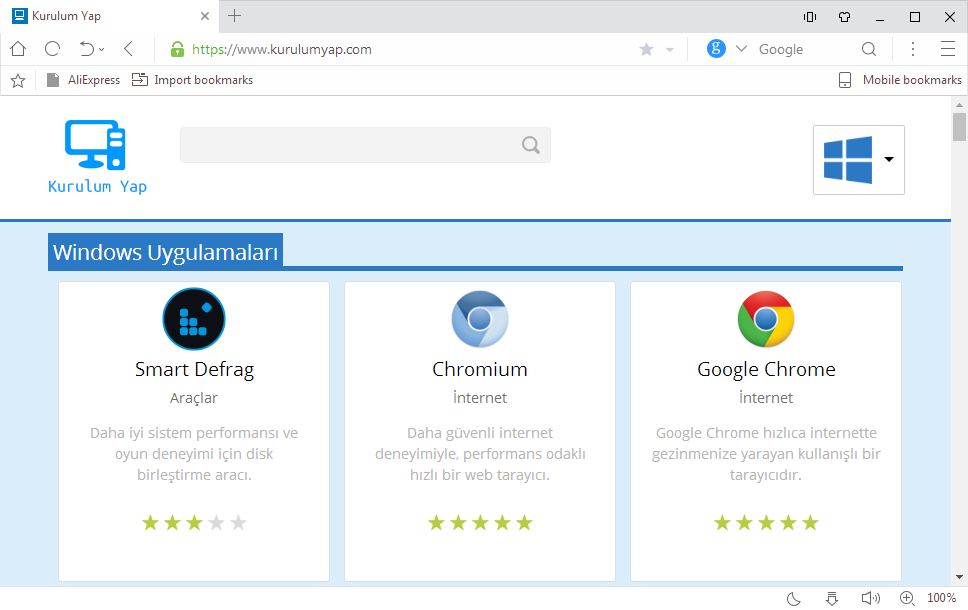Navigate back to previous page

[x=128, y=49]
